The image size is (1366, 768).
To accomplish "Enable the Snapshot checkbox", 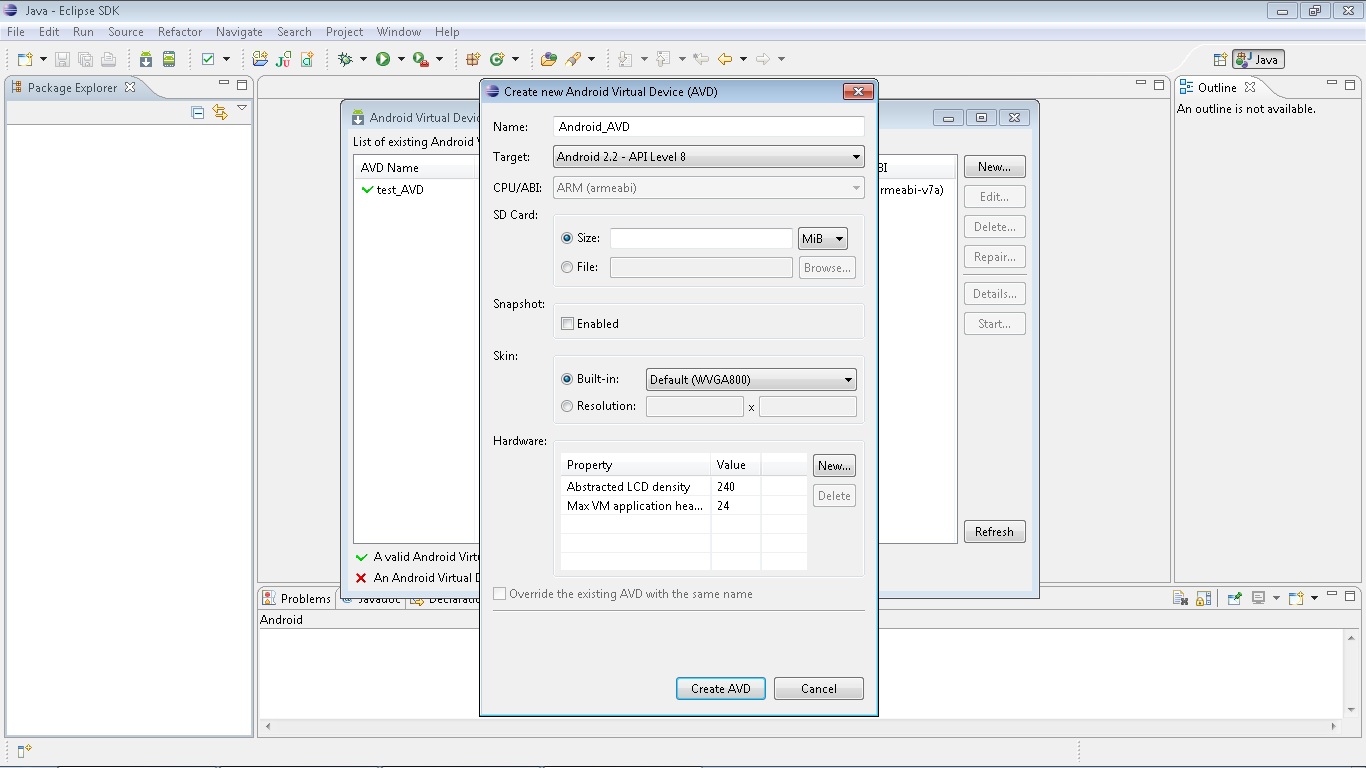I will pyautogui.click(x=568, y=323).
